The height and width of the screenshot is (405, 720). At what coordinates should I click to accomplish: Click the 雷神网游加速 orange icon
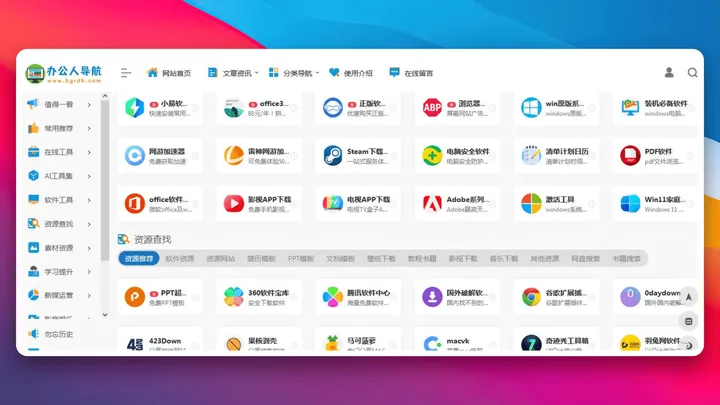[x=234, y=155]
